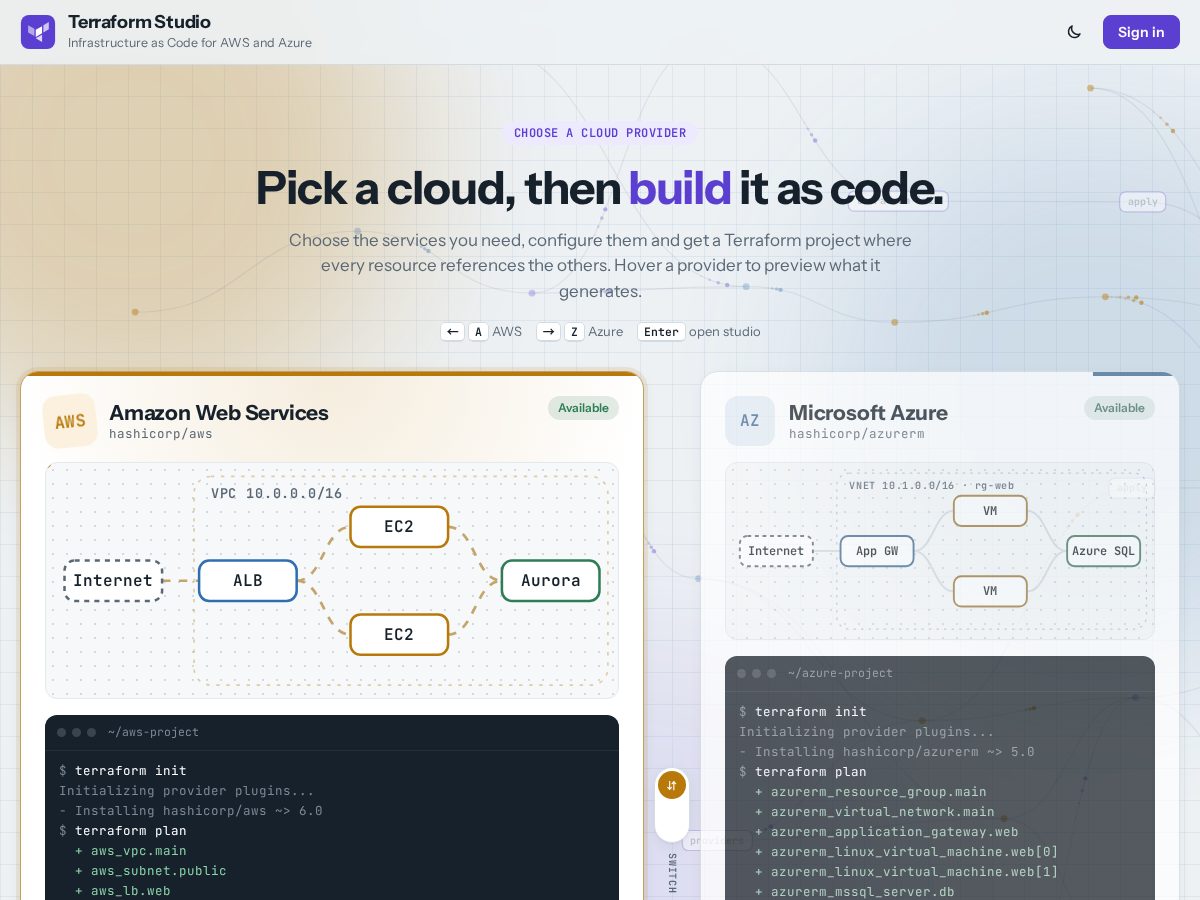Click the Installing hashicorp/azurerm ~> 5.0 line
This screenshot has width=1200, height=900.
tap(887, 752)
